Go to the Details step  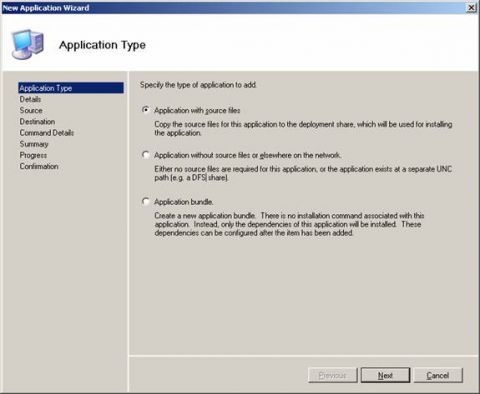[30, 99]
